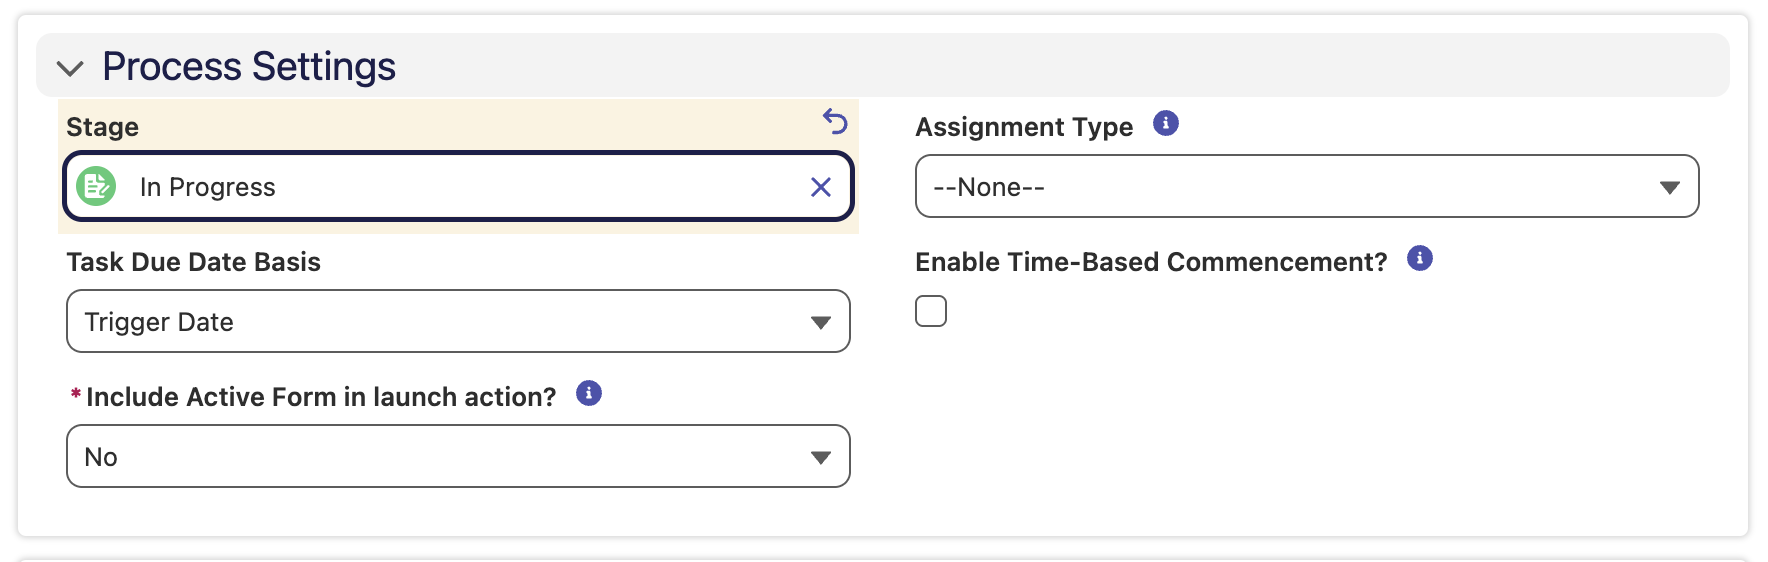
Task: Click the Assignment Type dropdown arrow
Action: pyautogui.click(x=1669, y=187)
